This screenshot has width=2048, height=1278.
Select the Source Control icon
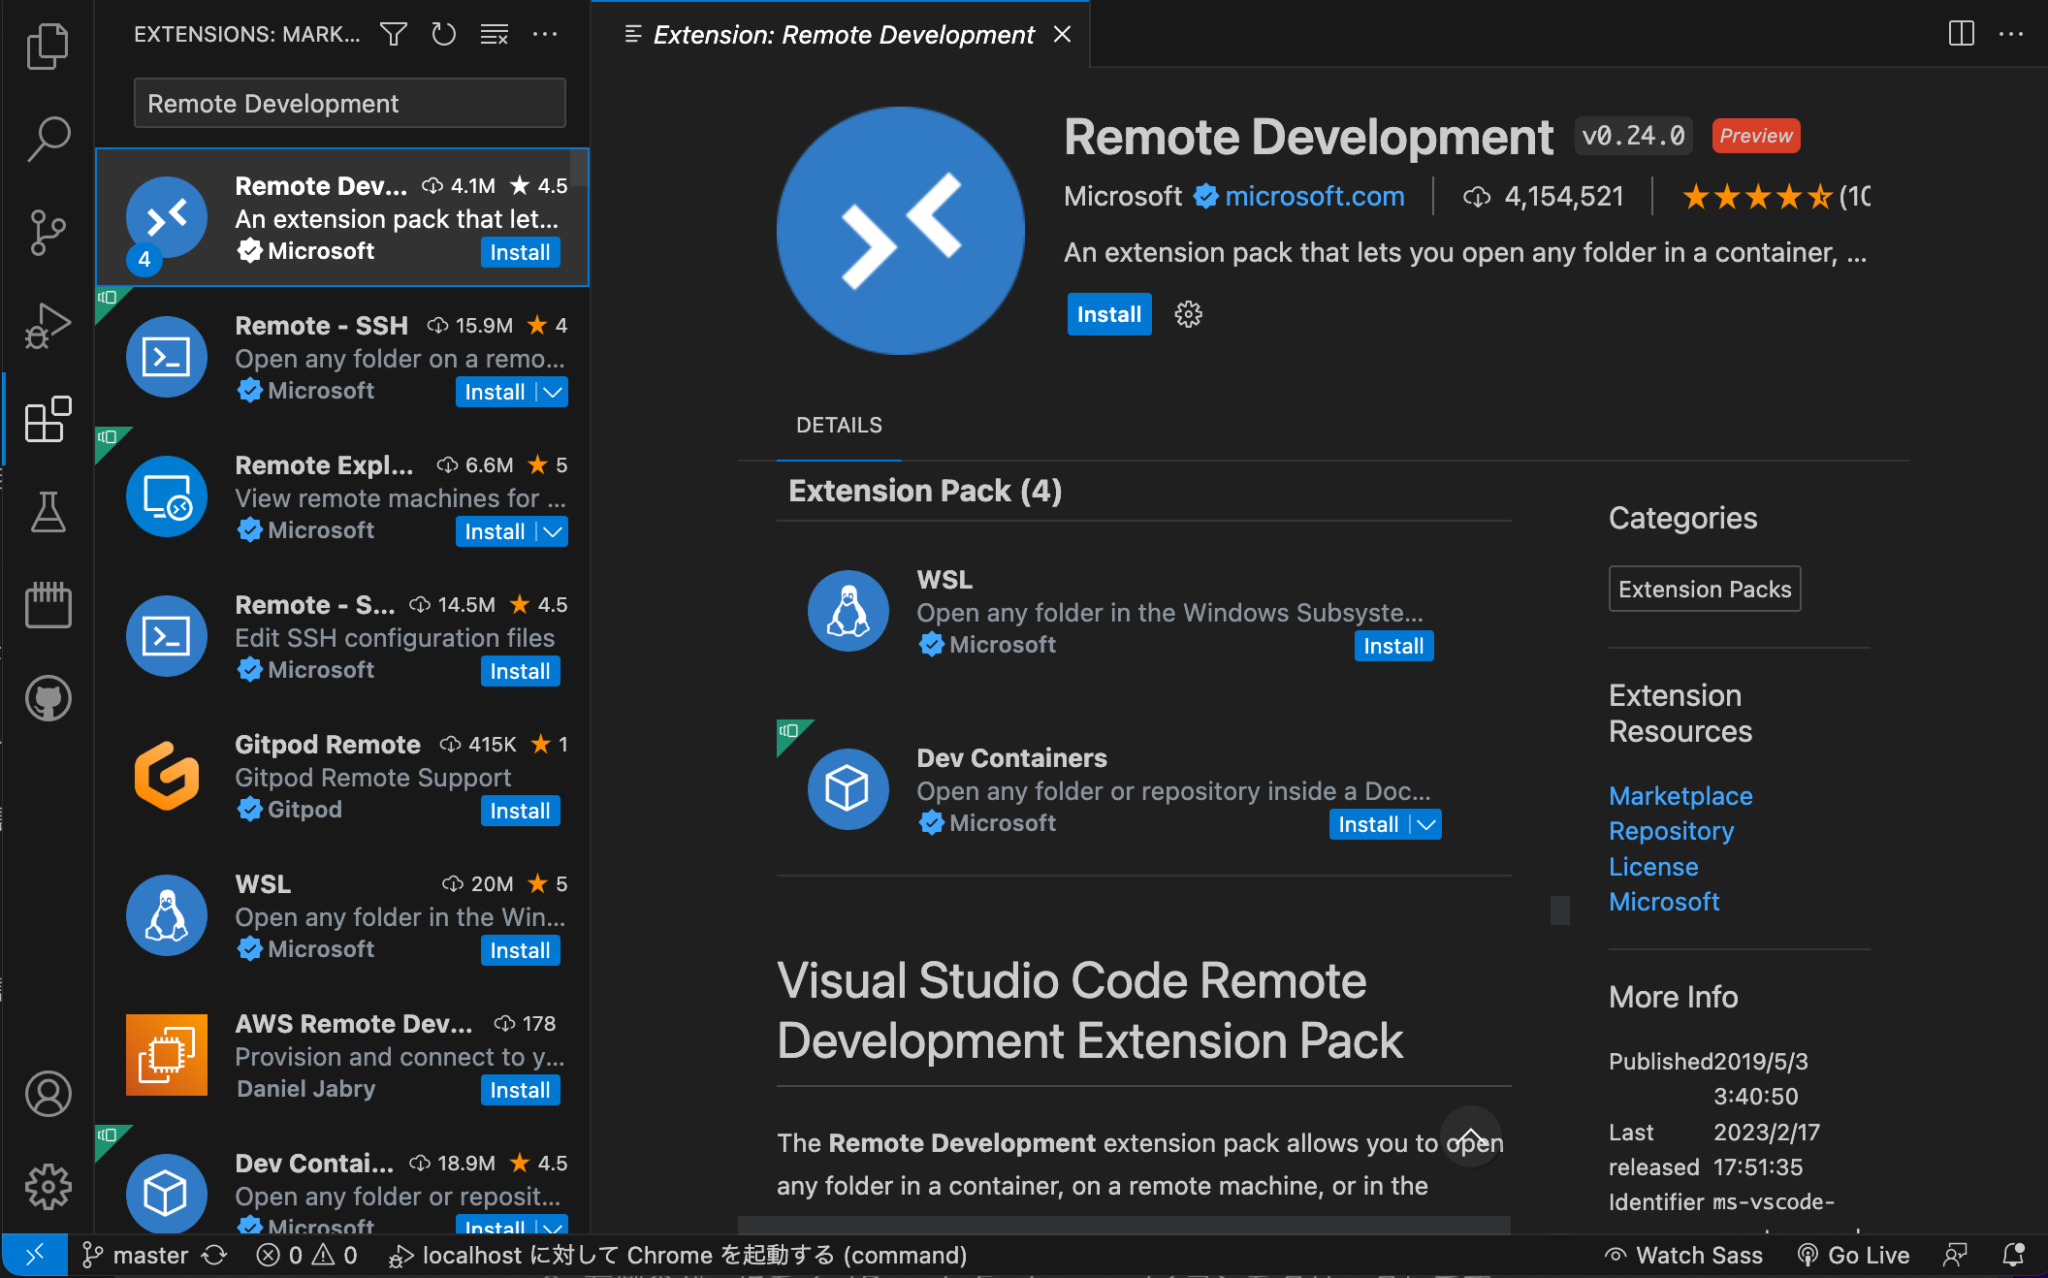click(x=46, y=231)
